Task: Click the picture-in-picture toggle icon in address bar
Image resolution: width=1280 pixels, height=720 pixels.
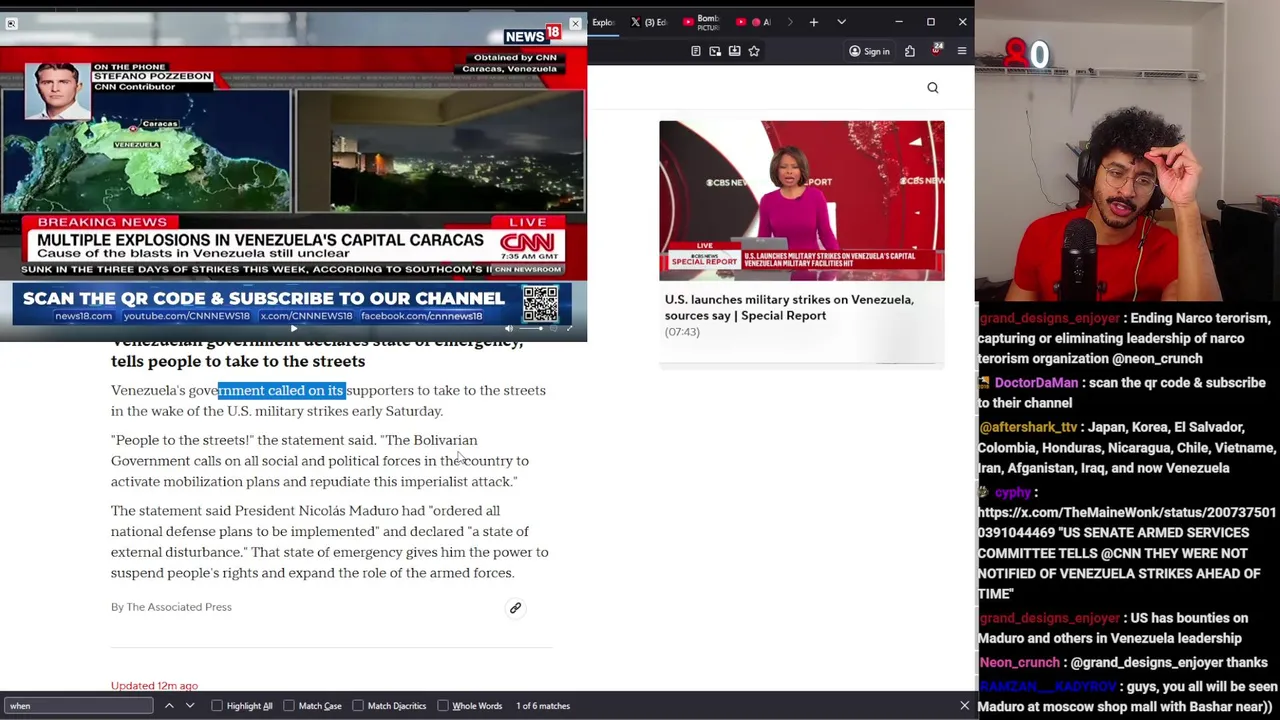Action: (x=715, y=51)
